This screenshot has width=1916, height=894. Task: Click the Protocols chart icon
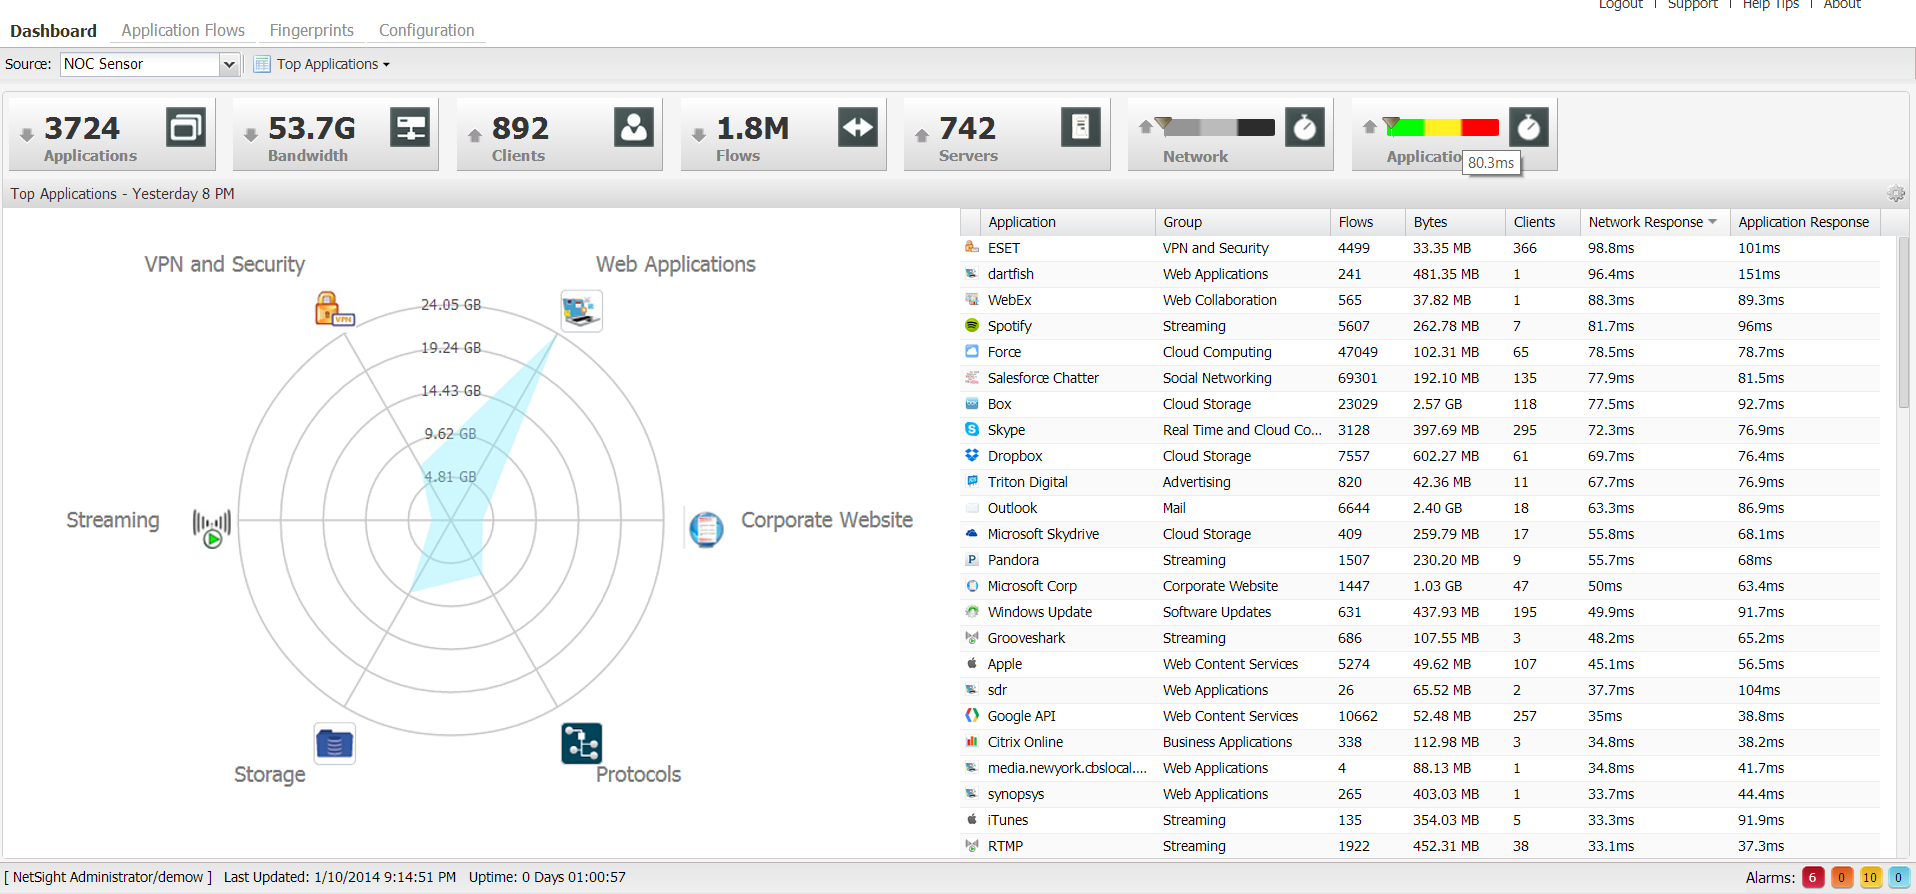click(x=581, y=743)
